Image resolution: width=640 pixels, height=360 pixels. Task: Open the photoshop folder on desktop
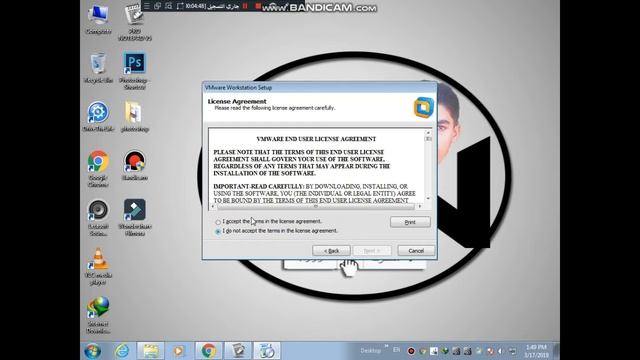click(135, 116)
